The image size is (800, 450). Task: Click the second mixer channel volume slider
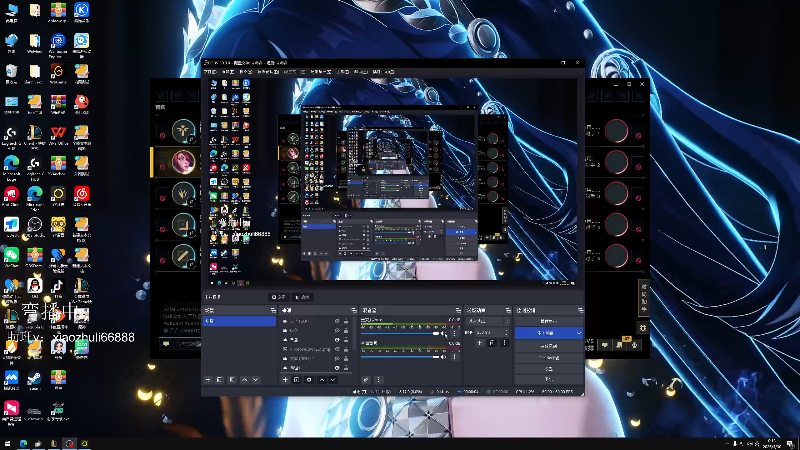click(x=401, y=357)
